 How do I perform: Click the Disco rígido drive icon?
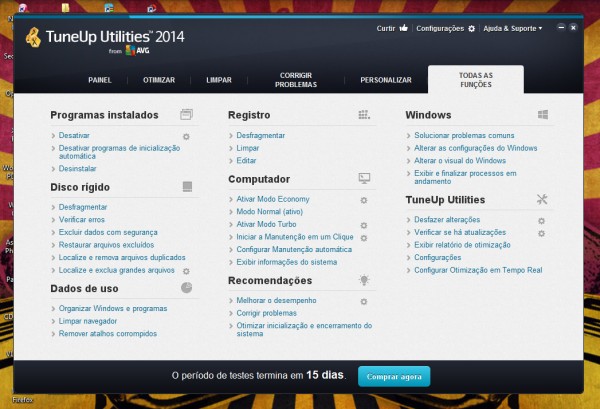click(187, 187)
